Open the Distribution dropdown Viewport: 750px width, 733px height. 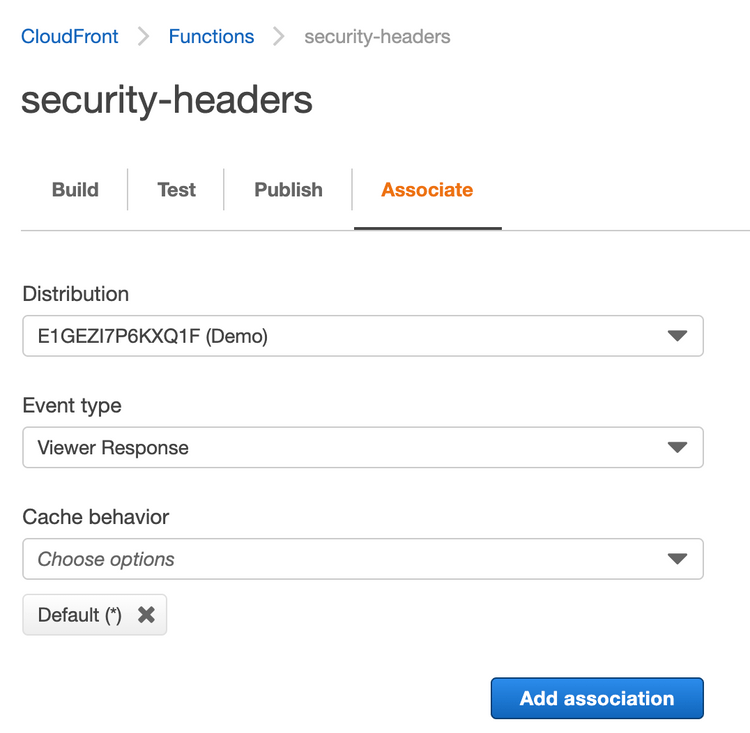363,336
